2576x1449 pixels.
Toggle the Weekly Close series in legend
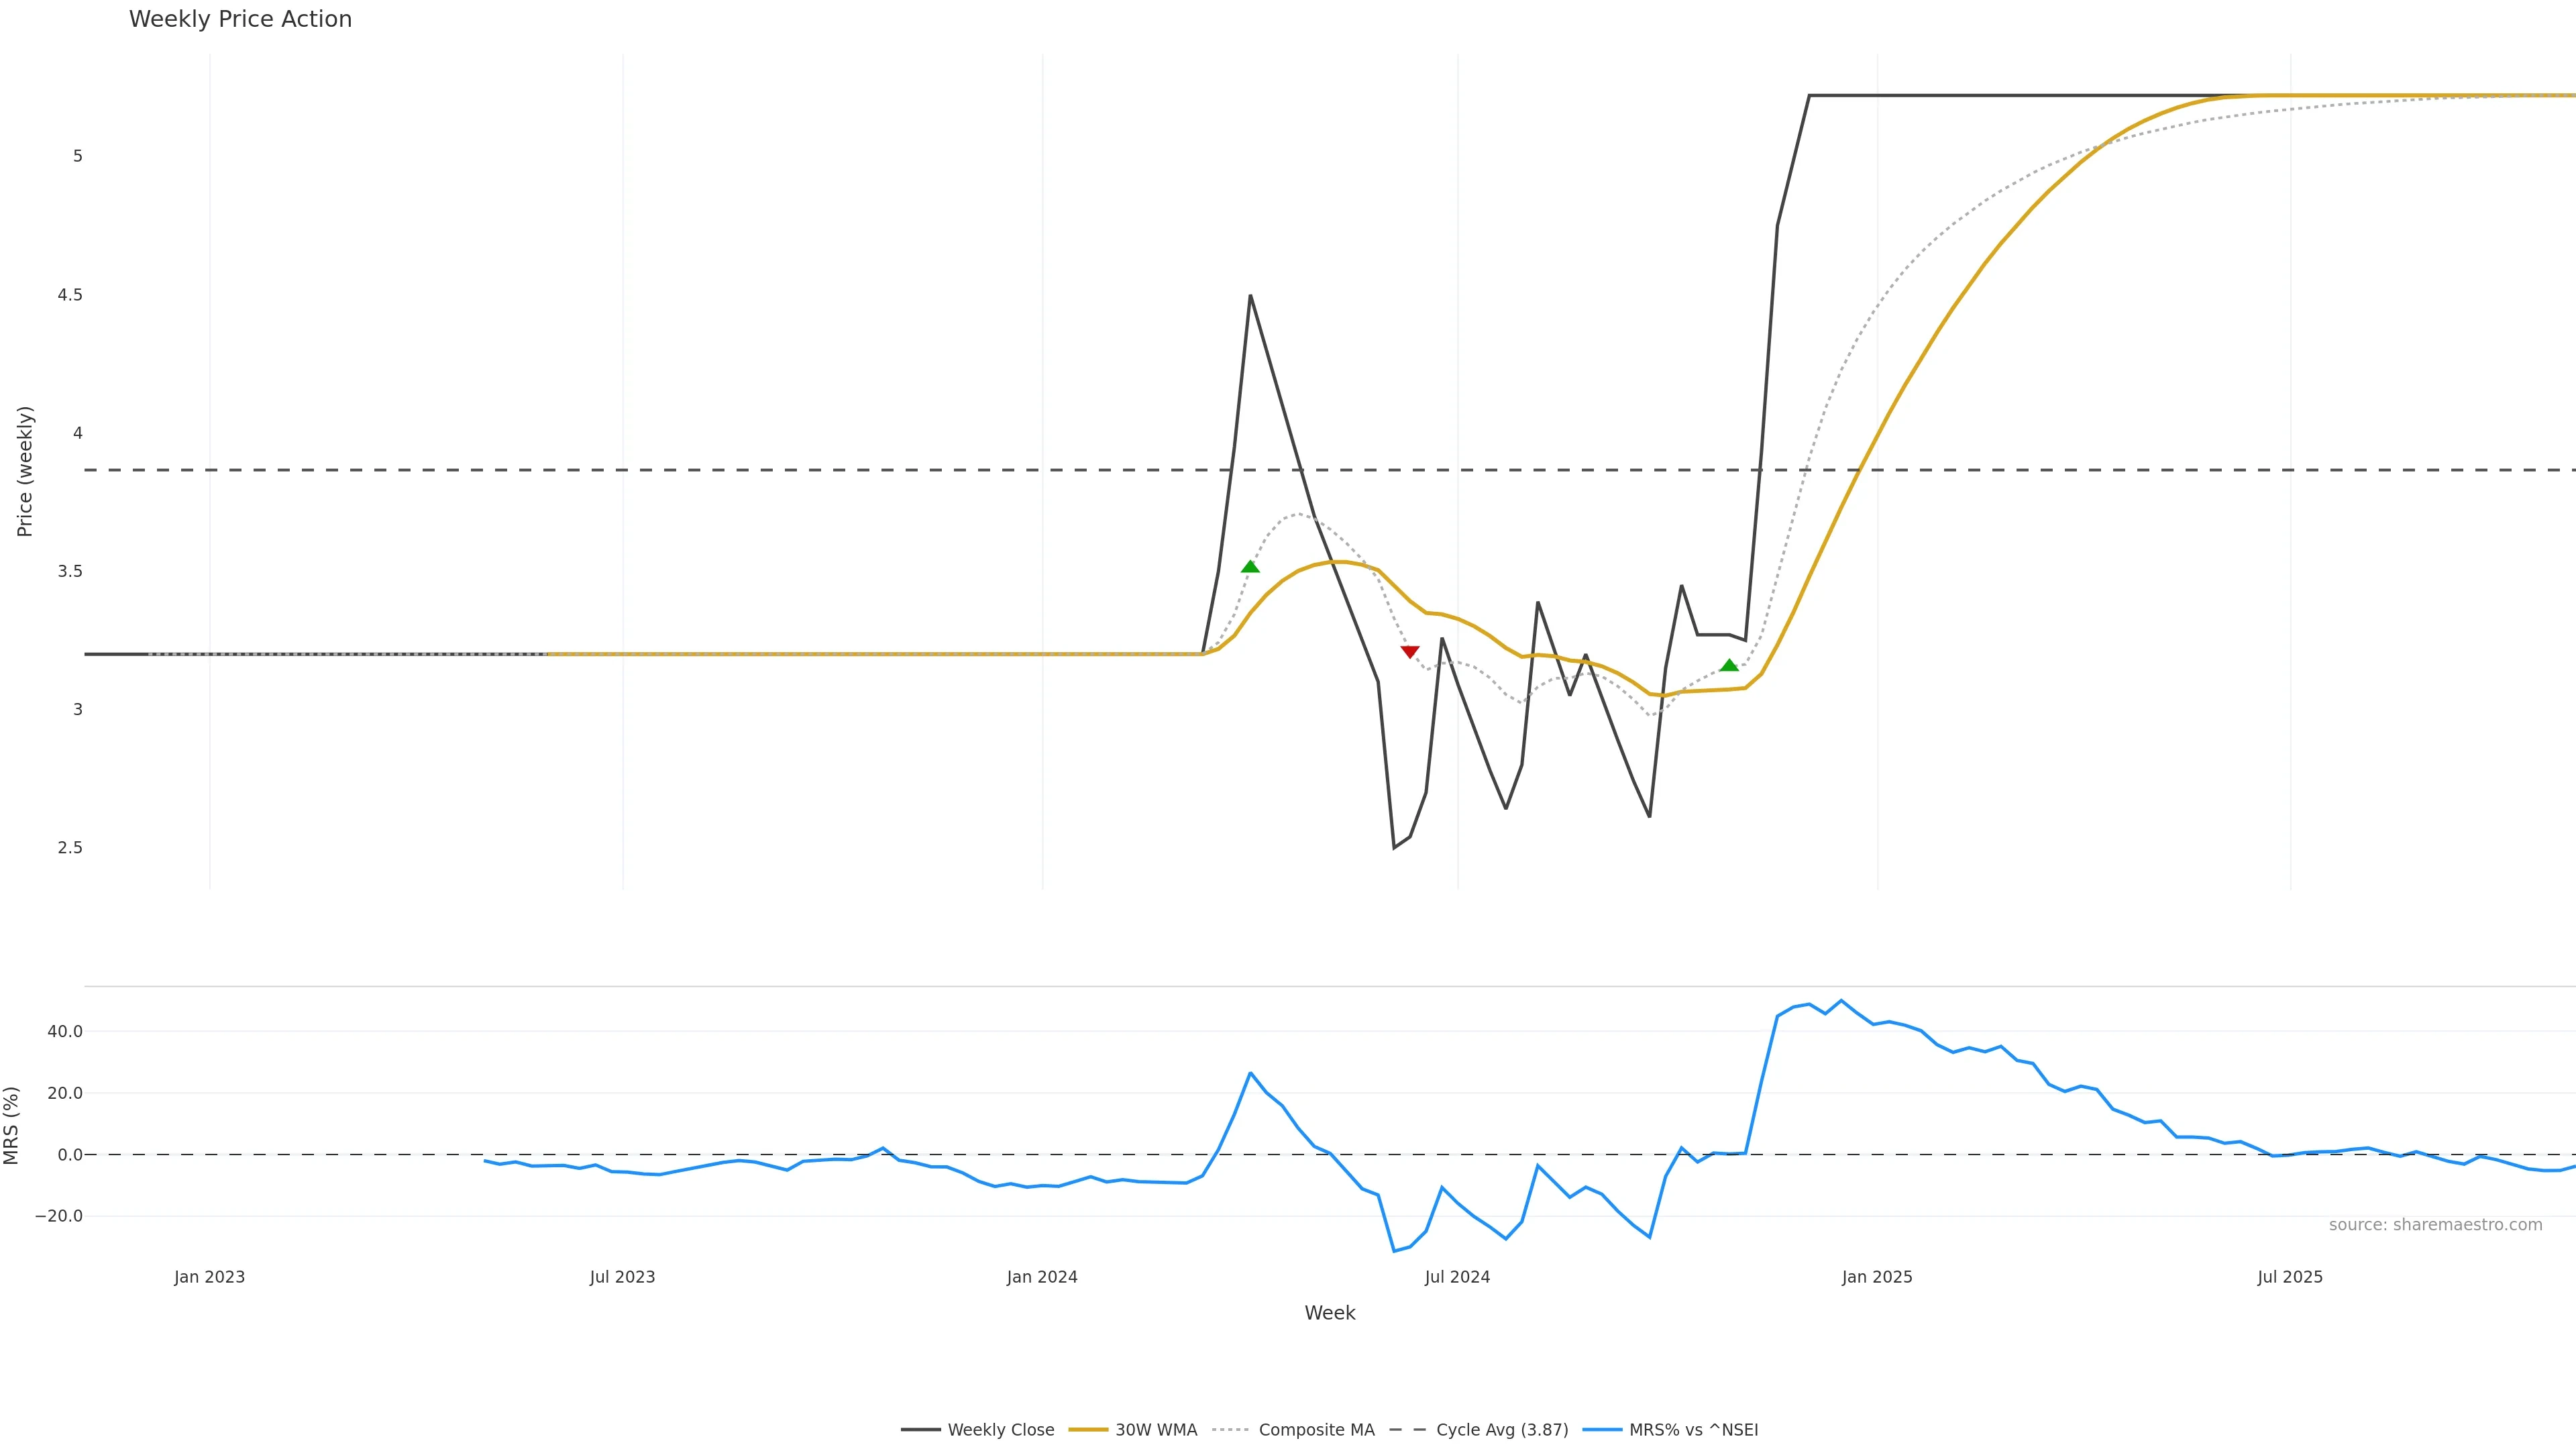click(1000, 1430)
